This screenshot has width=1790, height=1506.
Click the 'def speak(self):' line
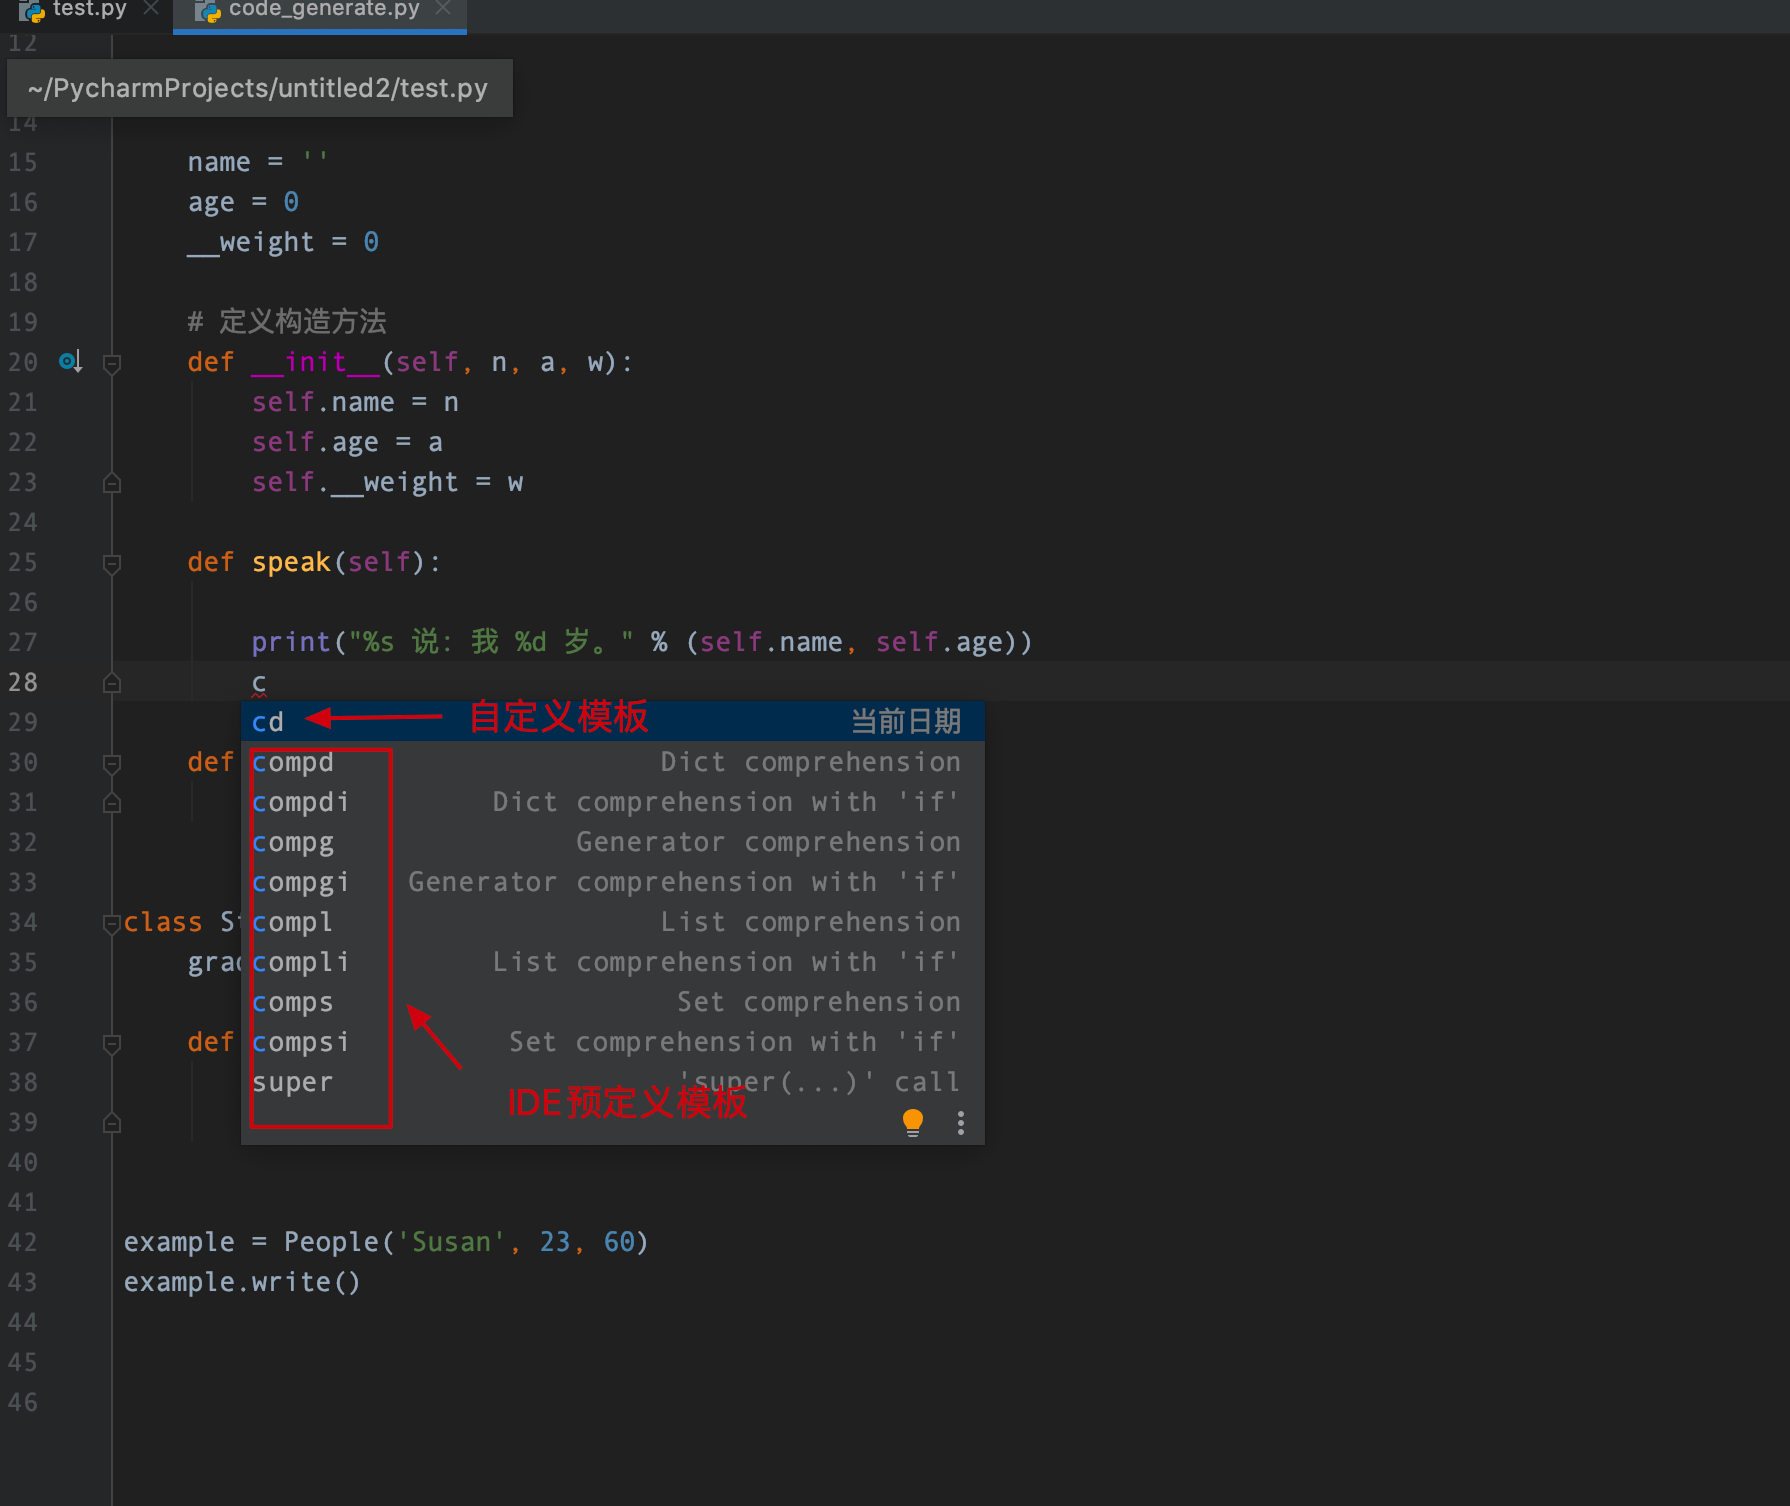pyautogui.click(x=314, y=562)
